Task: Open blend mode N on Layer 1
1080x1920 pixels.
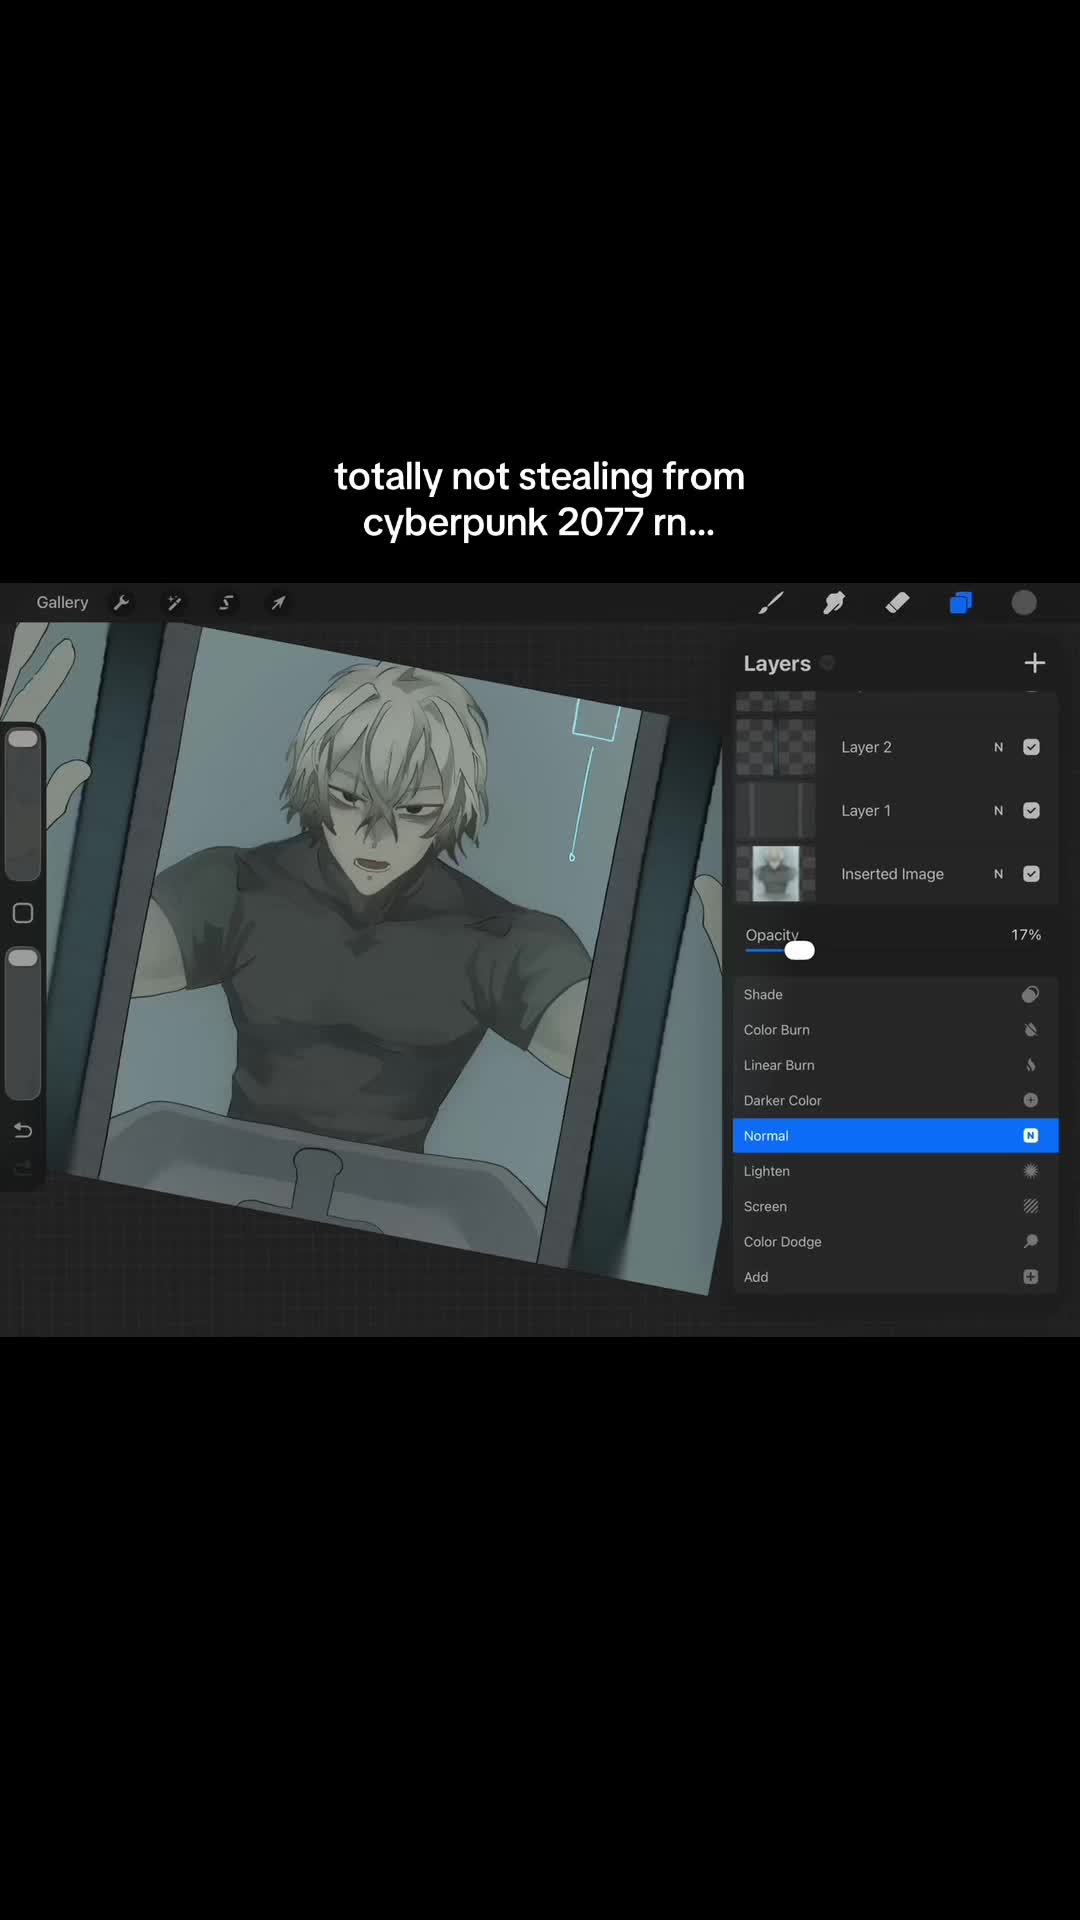Action: (998, 810)
